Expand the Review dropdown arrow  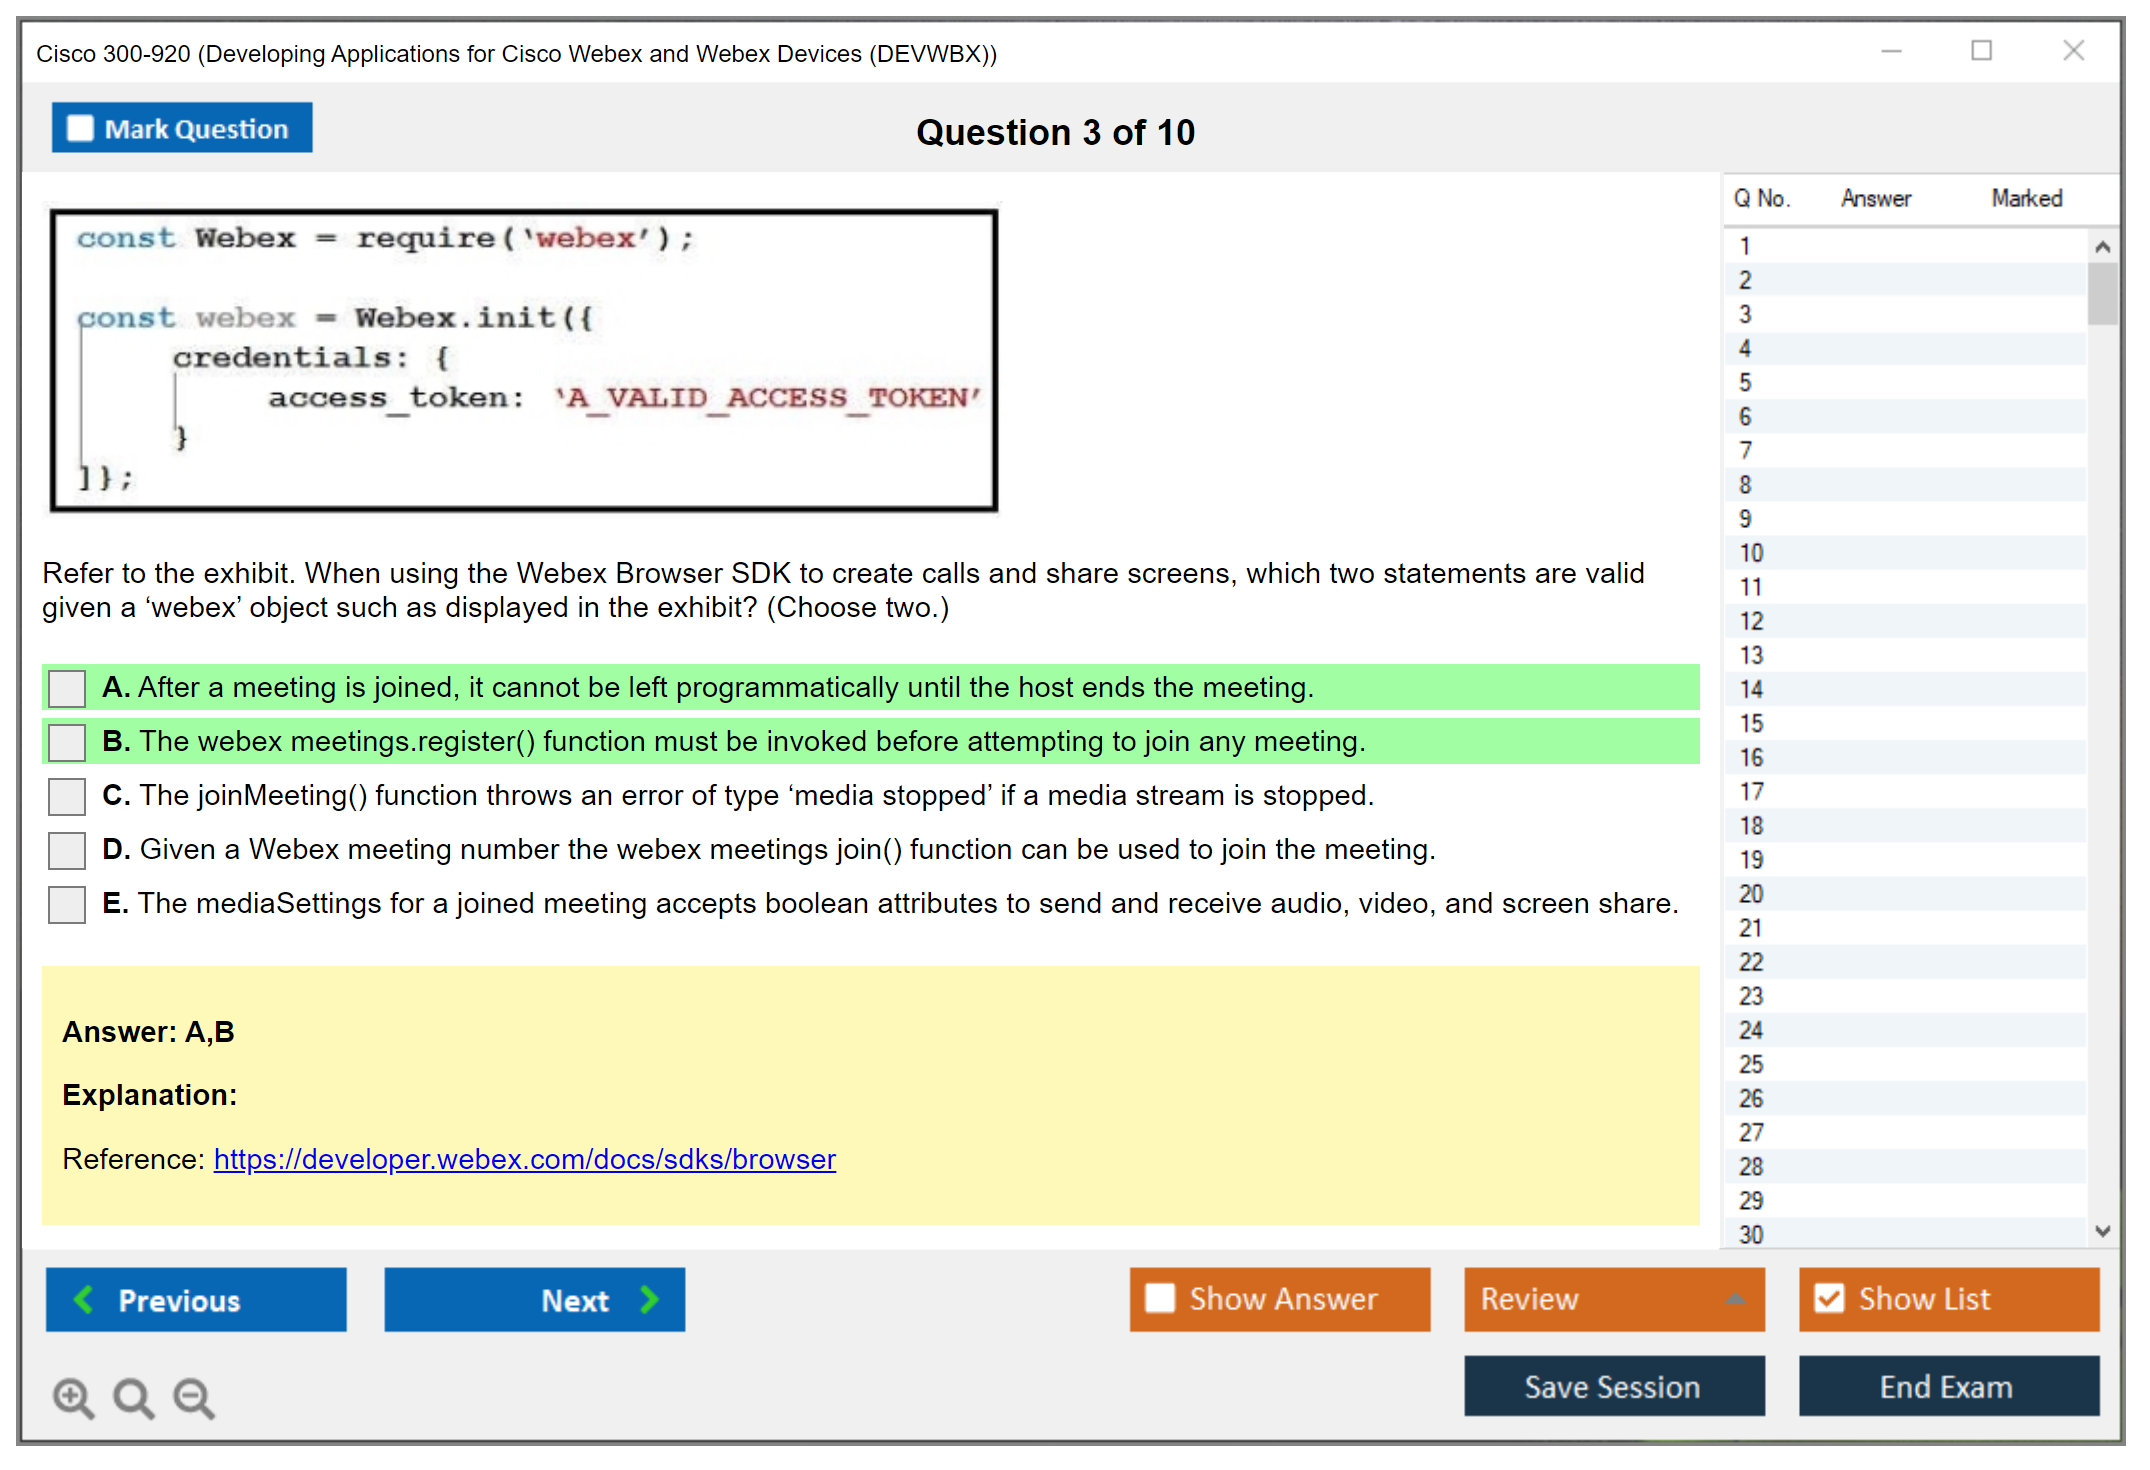pos(1735,1299)
